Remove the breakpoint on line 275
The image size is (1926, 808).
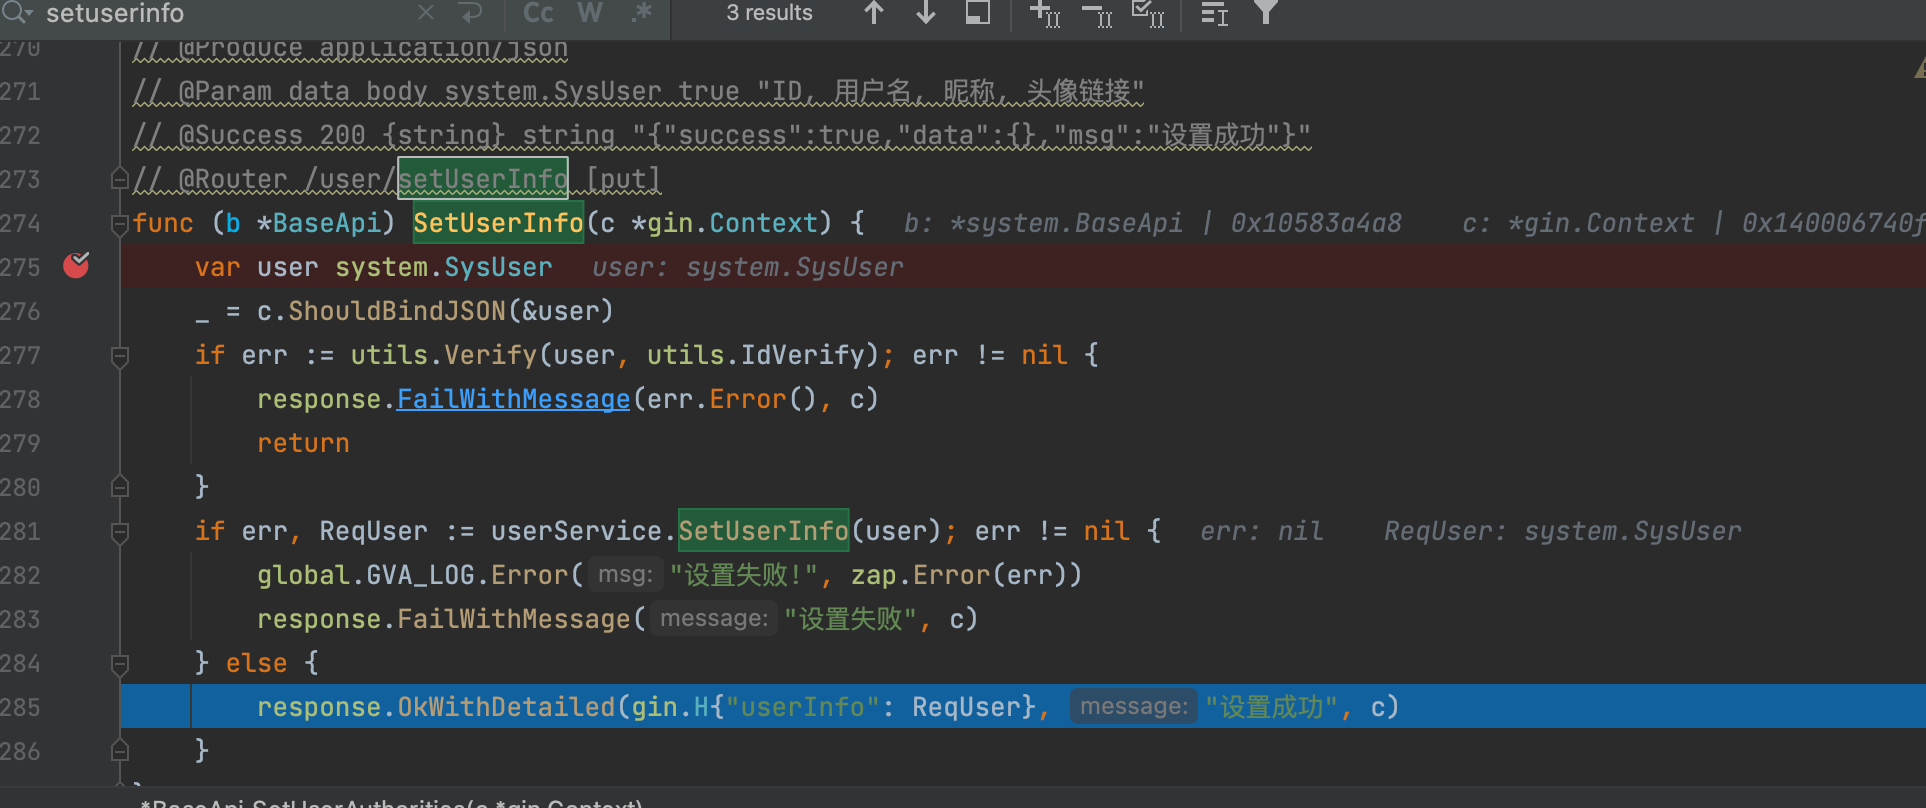click(x=76, y=266)
